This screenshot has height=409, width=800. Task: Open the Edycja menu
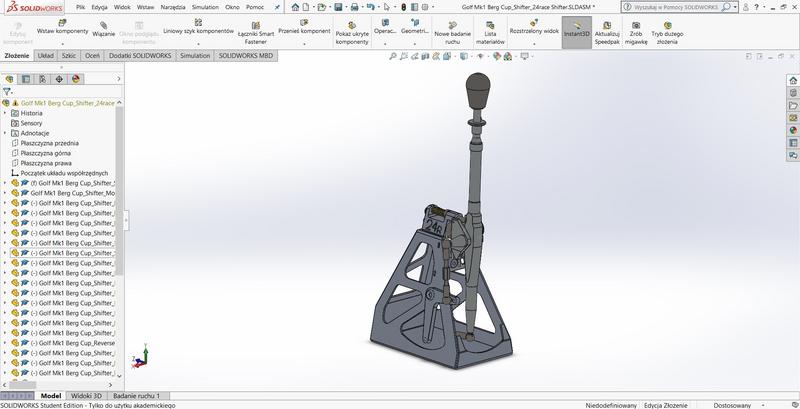[99, 7]
